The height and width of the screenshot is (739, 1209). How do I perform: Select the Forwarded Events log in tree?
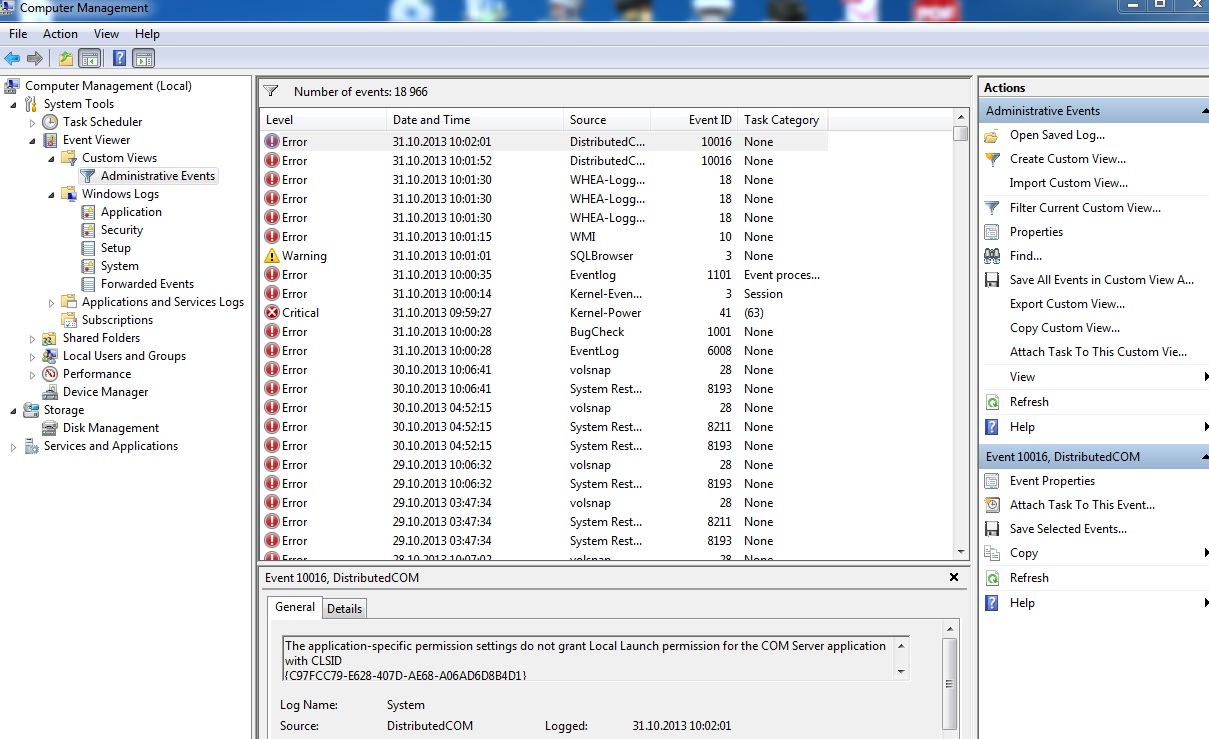147,284
